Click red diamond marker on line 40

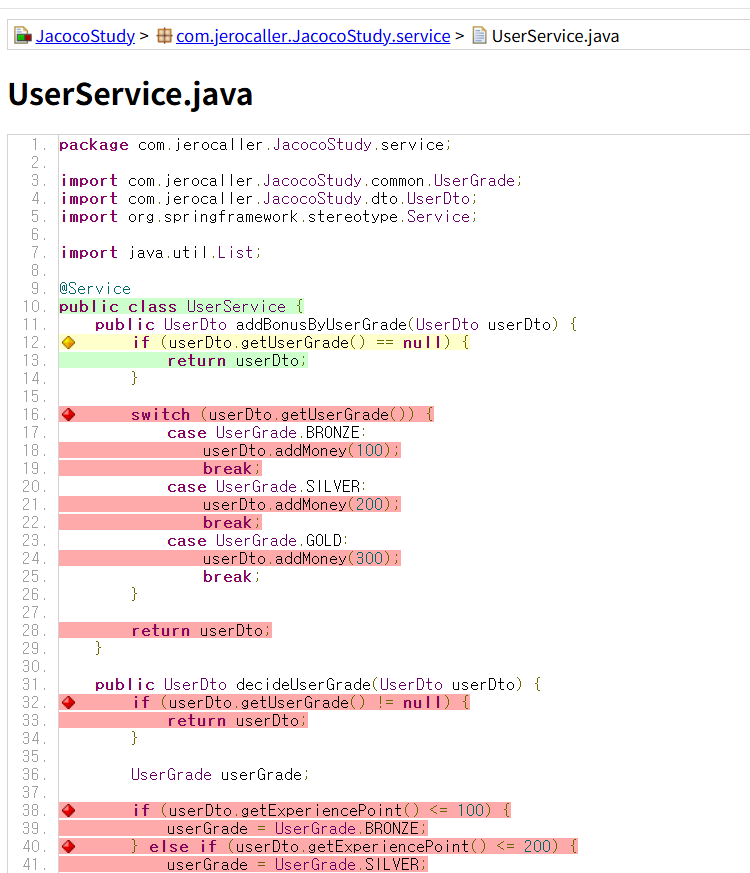(x=68, y=847)
